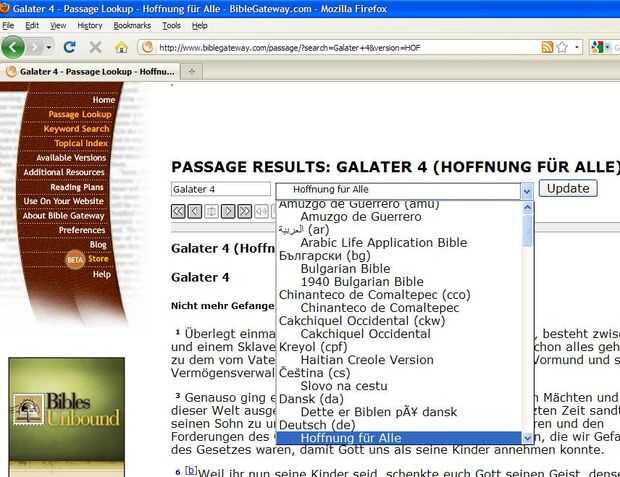Screen dimensions: 620x477
Task: Click the listen audio speaker icon
Action: pyautogui.click(x=261, y=212)
